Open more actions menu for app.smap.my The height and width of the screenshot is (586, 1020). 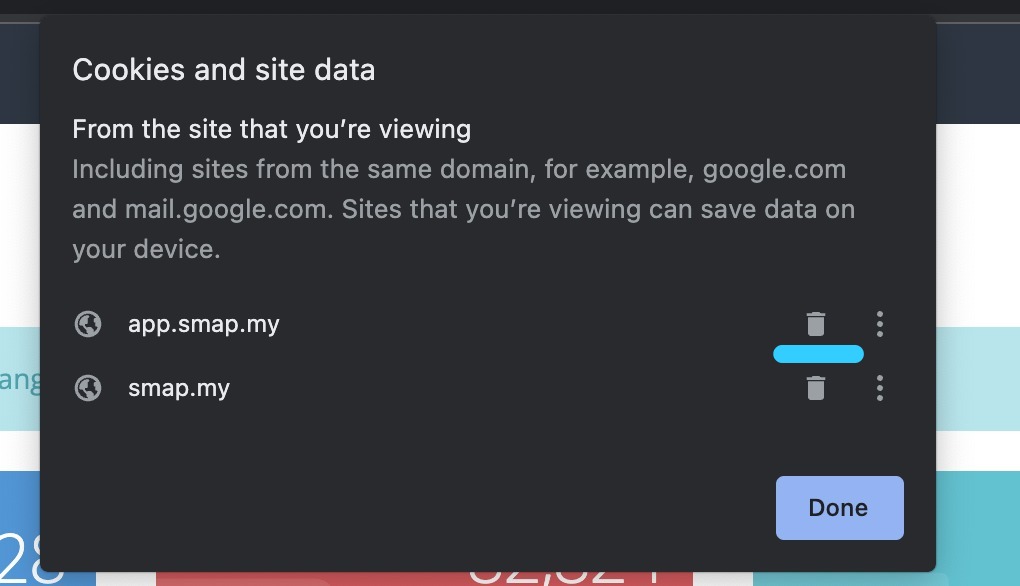[x=879, y=324]
